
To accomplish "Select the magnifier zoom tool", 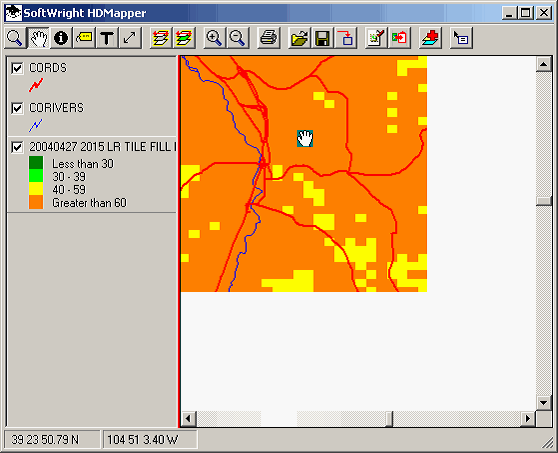I will (15, 38).
